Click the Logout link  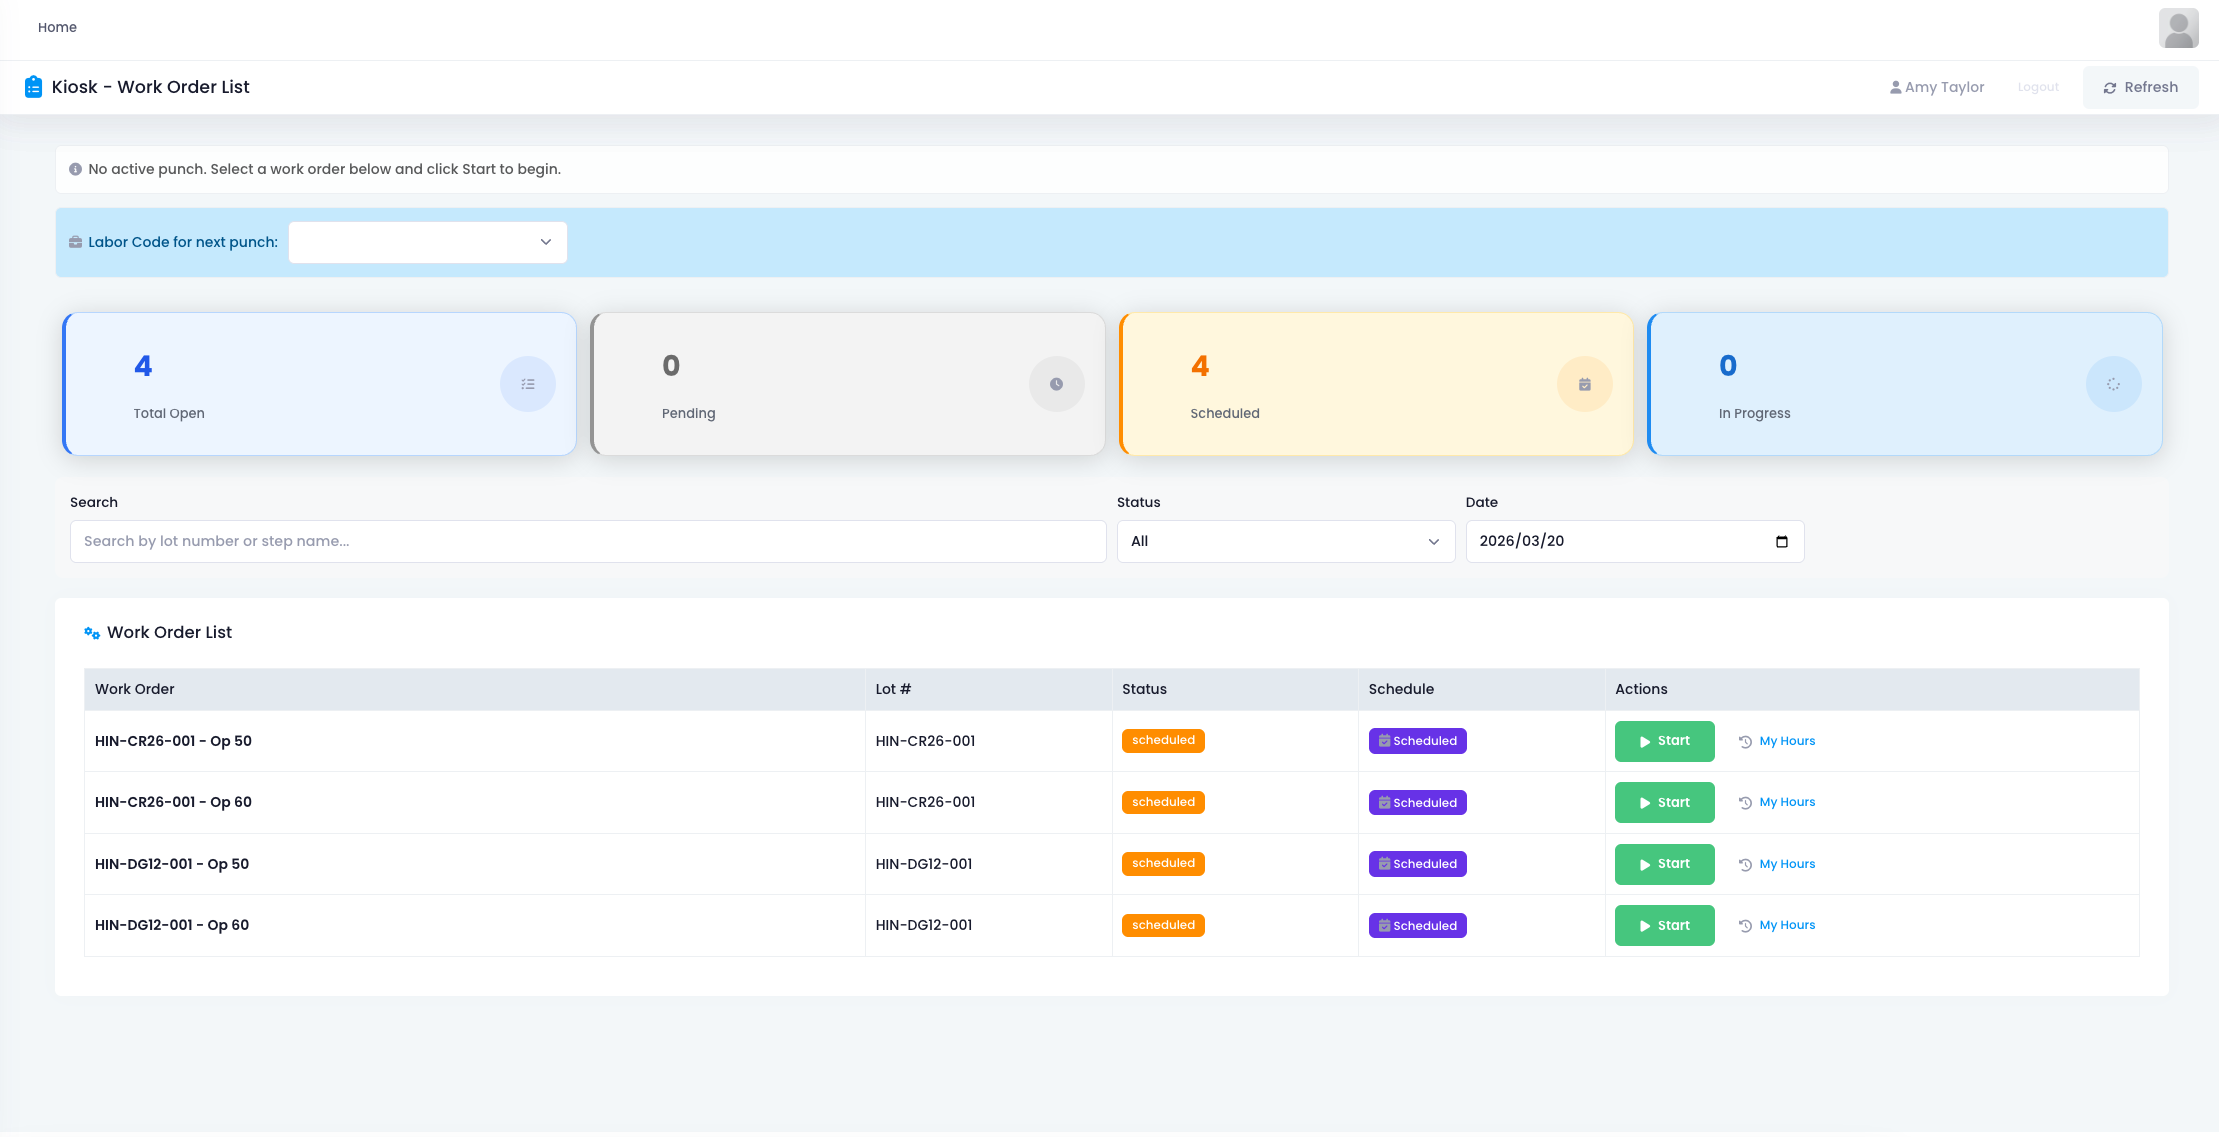(x=2038, y=87)
